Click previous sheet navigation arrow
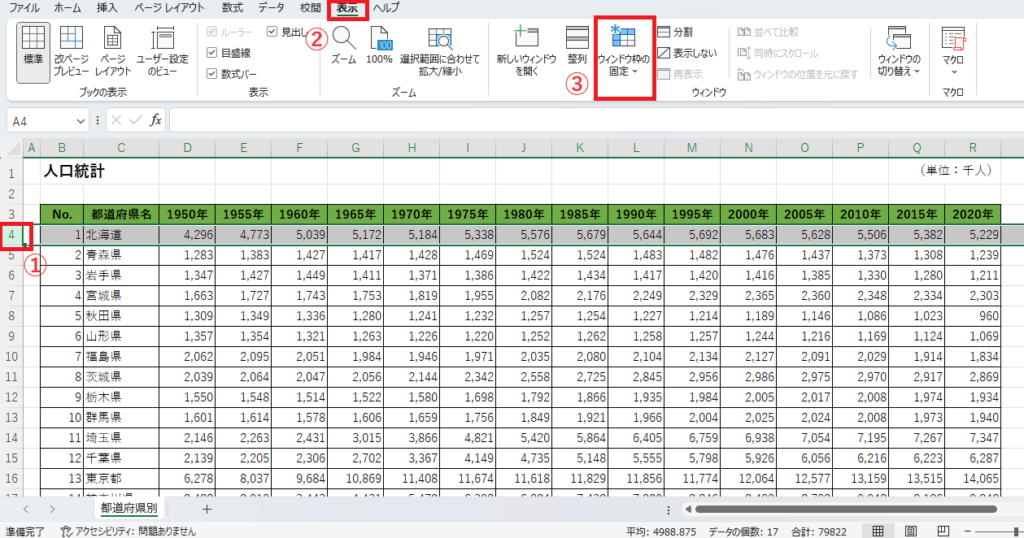Image resolution: width=1024 pixels, height=538 pixels. (26, 509)
